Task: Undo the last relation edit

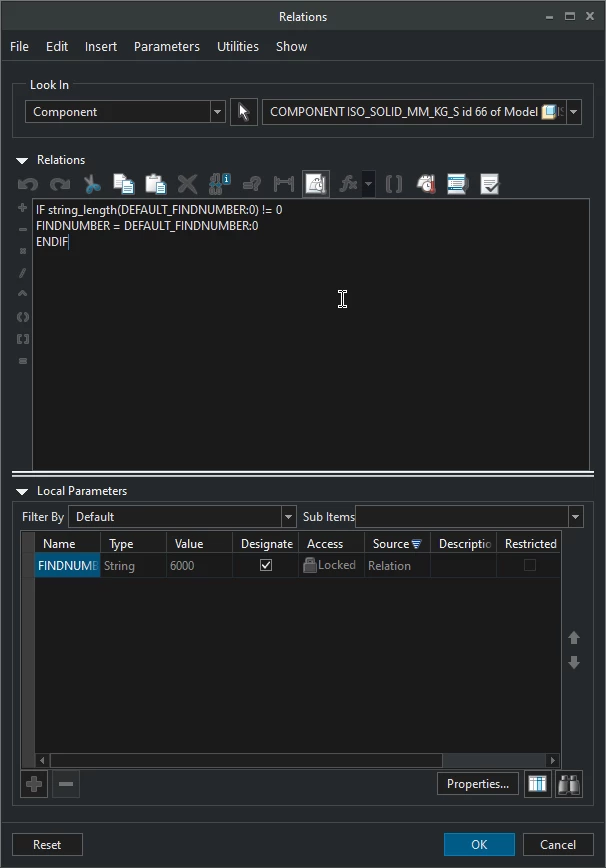Action: tap(28, 184)
